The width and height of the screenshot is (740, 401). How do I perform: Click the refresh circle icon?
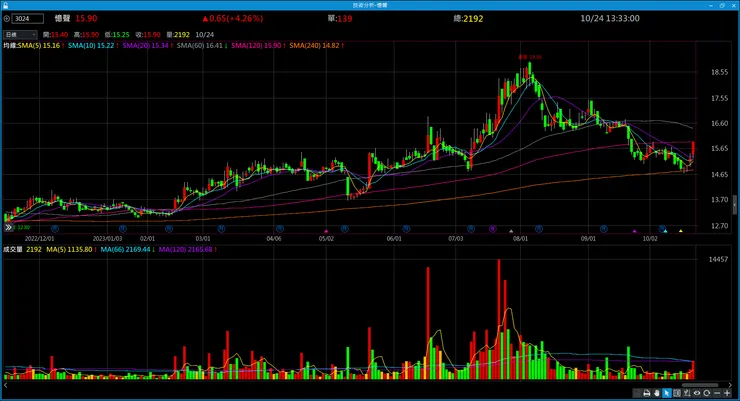(x=706, y=393)
